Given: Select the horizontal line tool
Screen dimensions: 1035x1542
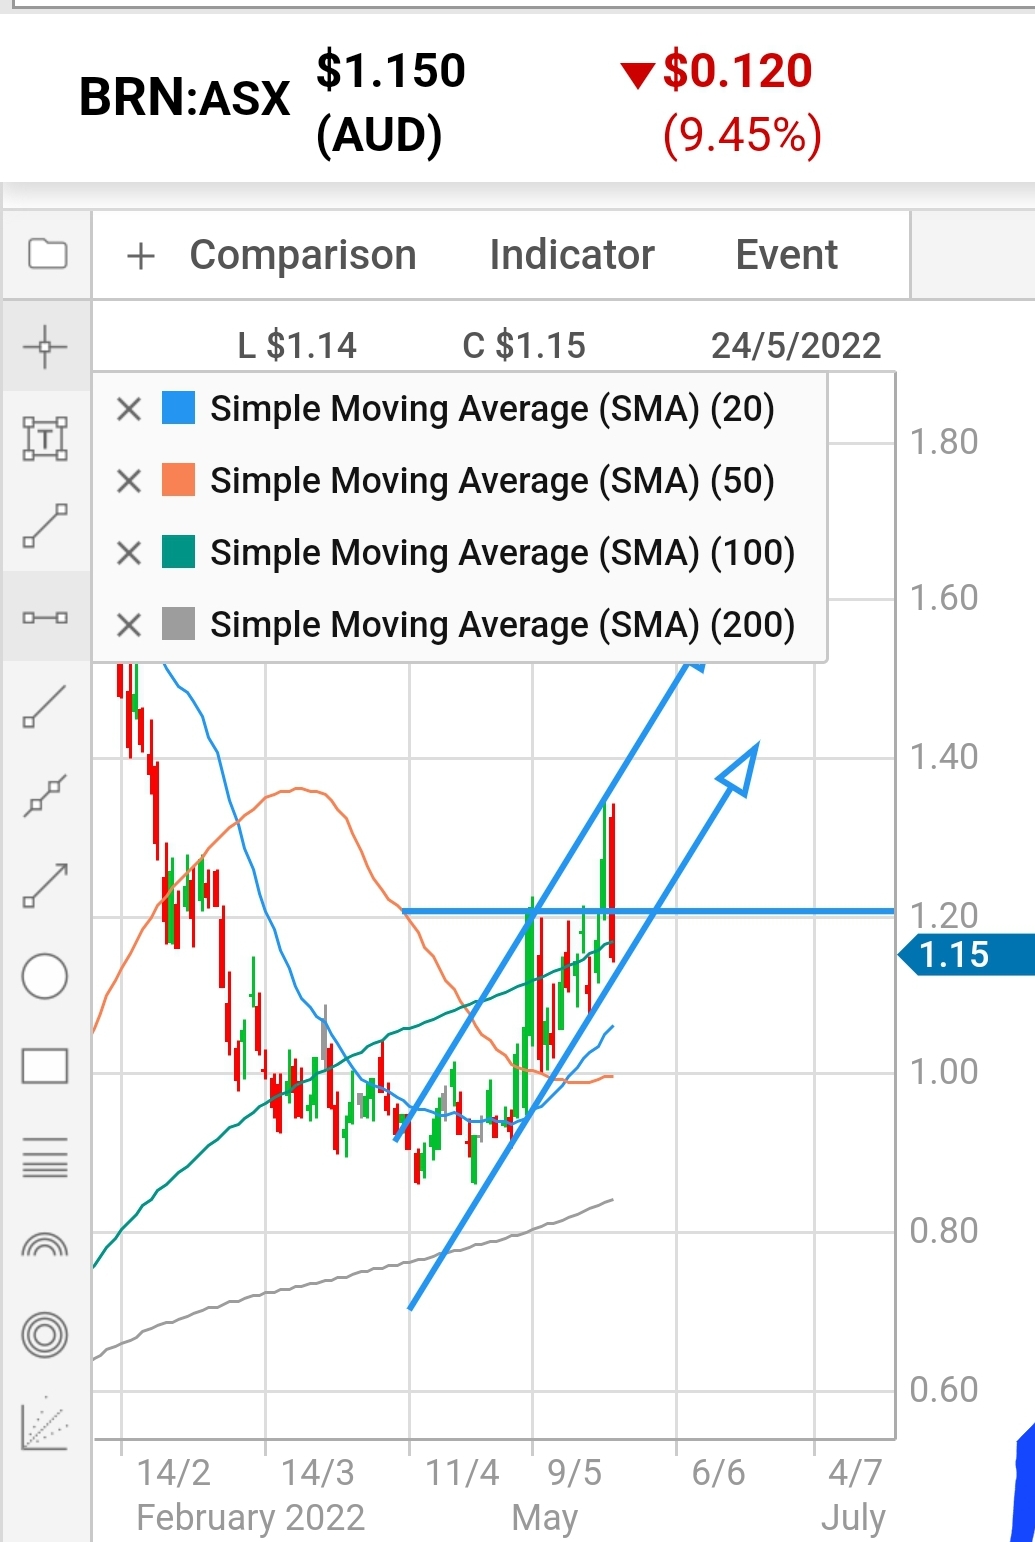Looking at the screenshot, I should tap(45, 617).
